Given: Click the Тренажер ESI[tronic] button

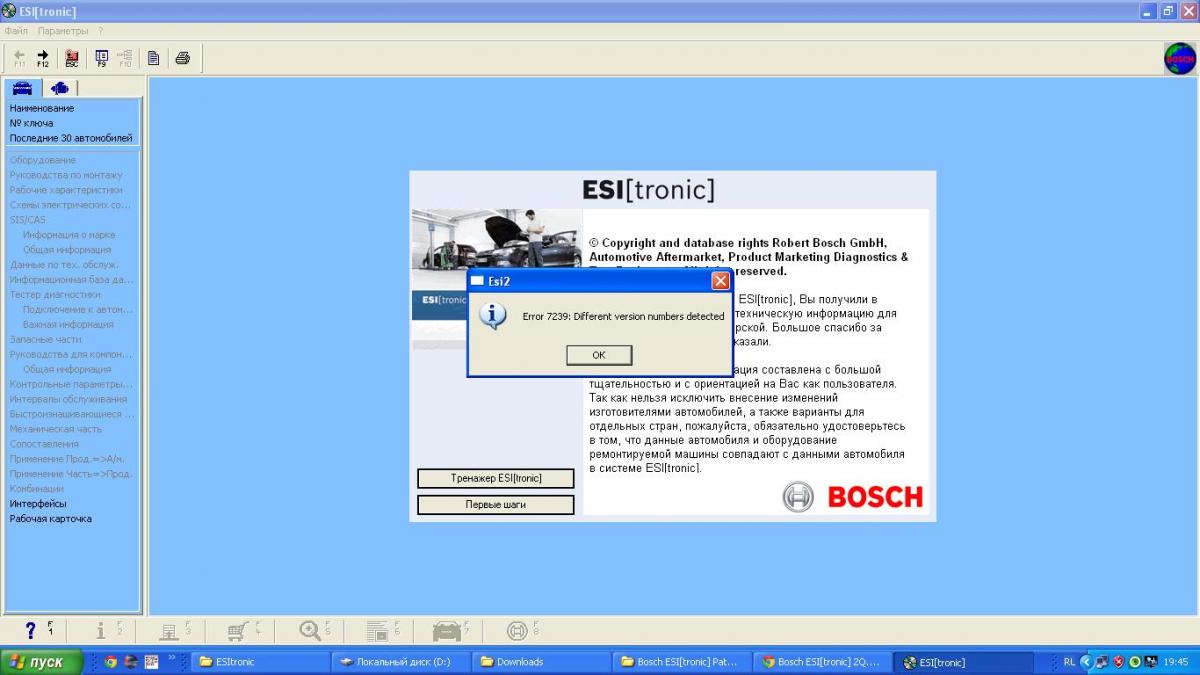Looking at the screenshot, I should tap(495, 478).
